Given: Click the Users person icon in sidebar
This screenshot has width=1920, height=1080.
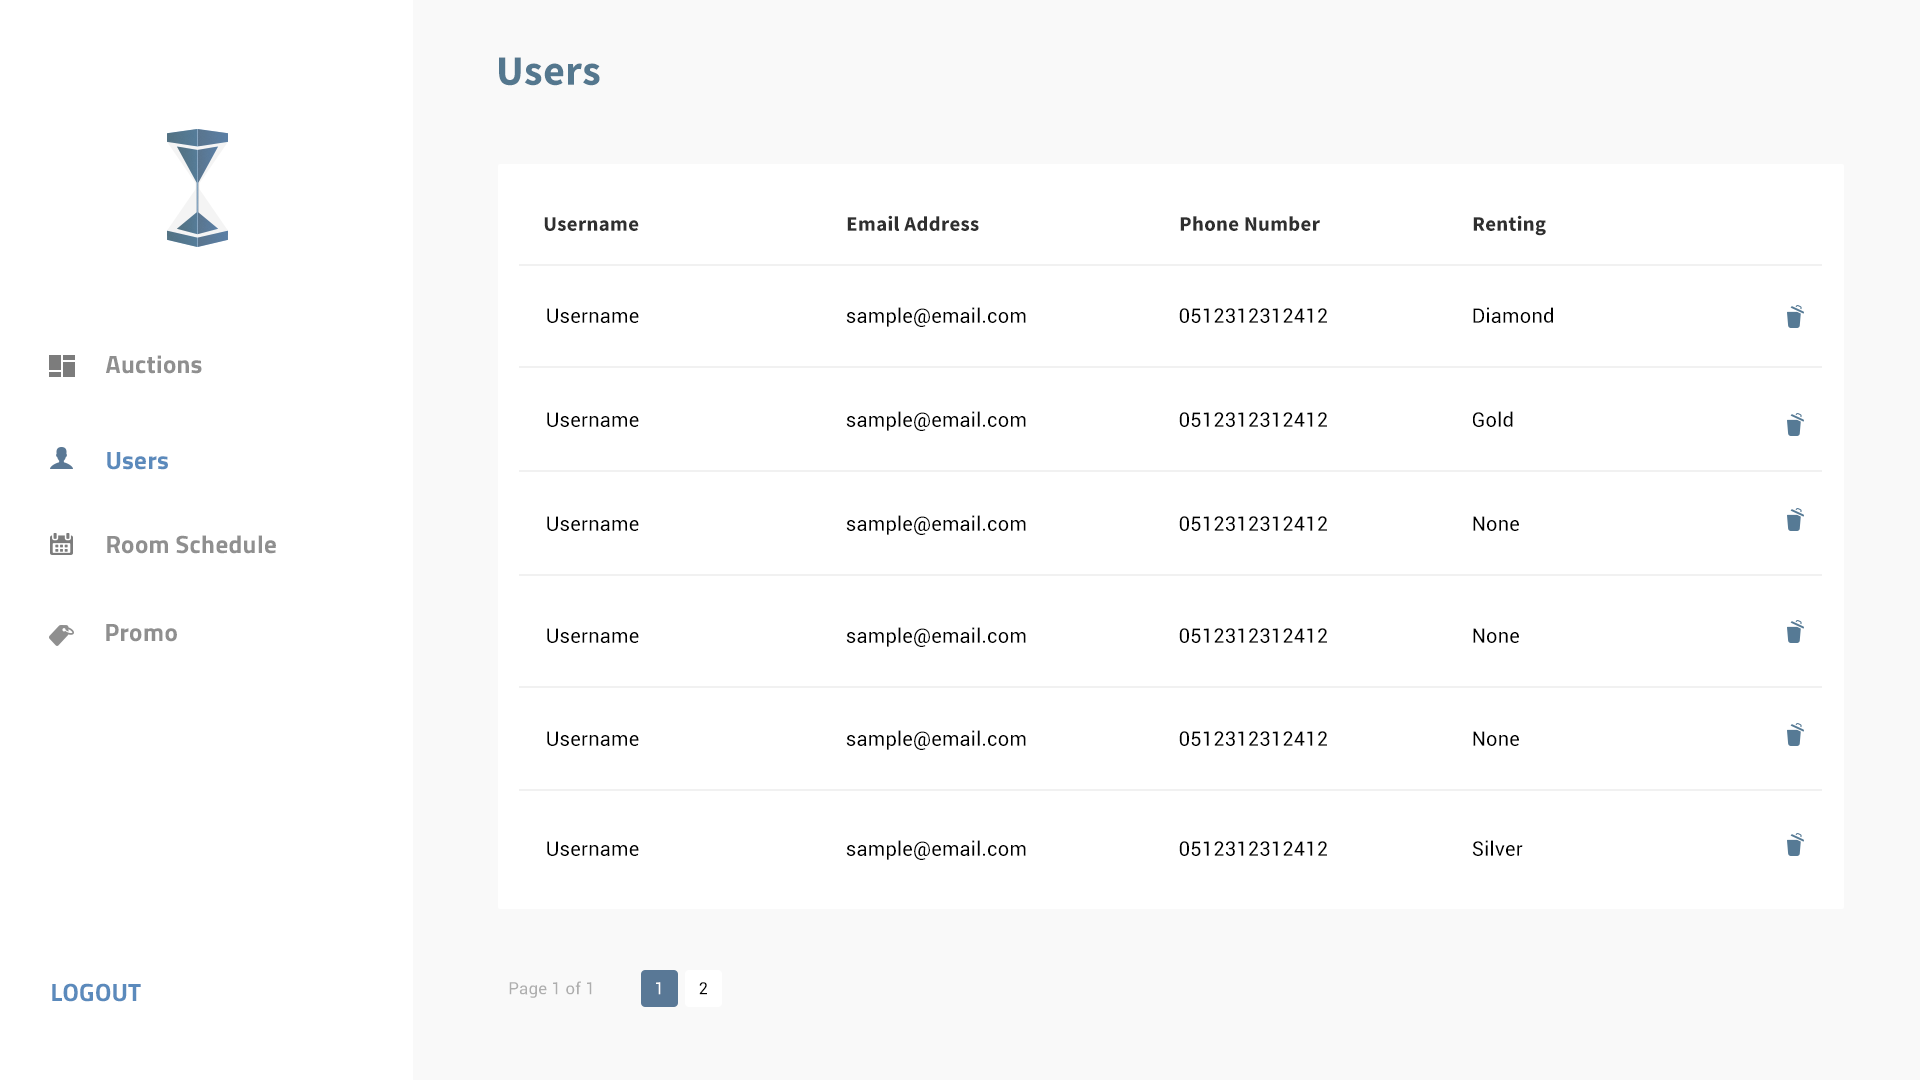Looking at the screenshot, I should tap(62, 458).
